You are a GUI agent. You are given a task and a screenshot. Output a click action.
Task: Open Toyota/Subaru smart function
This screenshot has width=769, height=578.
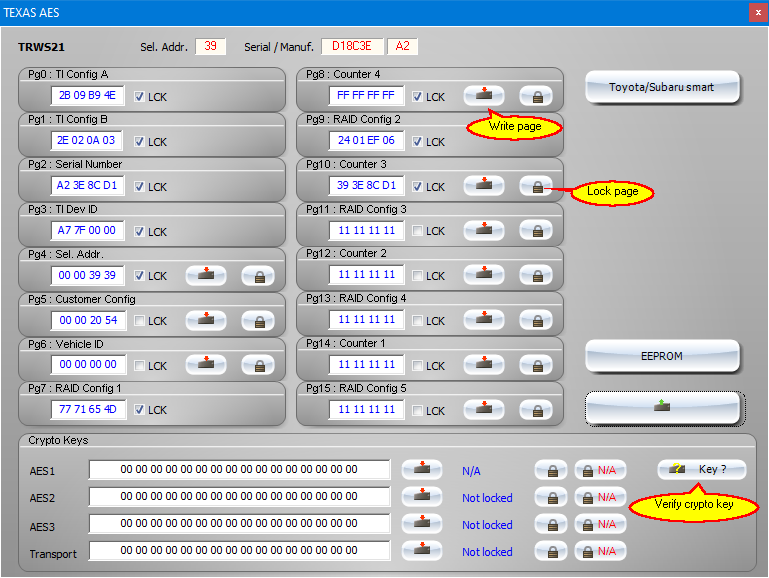point(662,87)
